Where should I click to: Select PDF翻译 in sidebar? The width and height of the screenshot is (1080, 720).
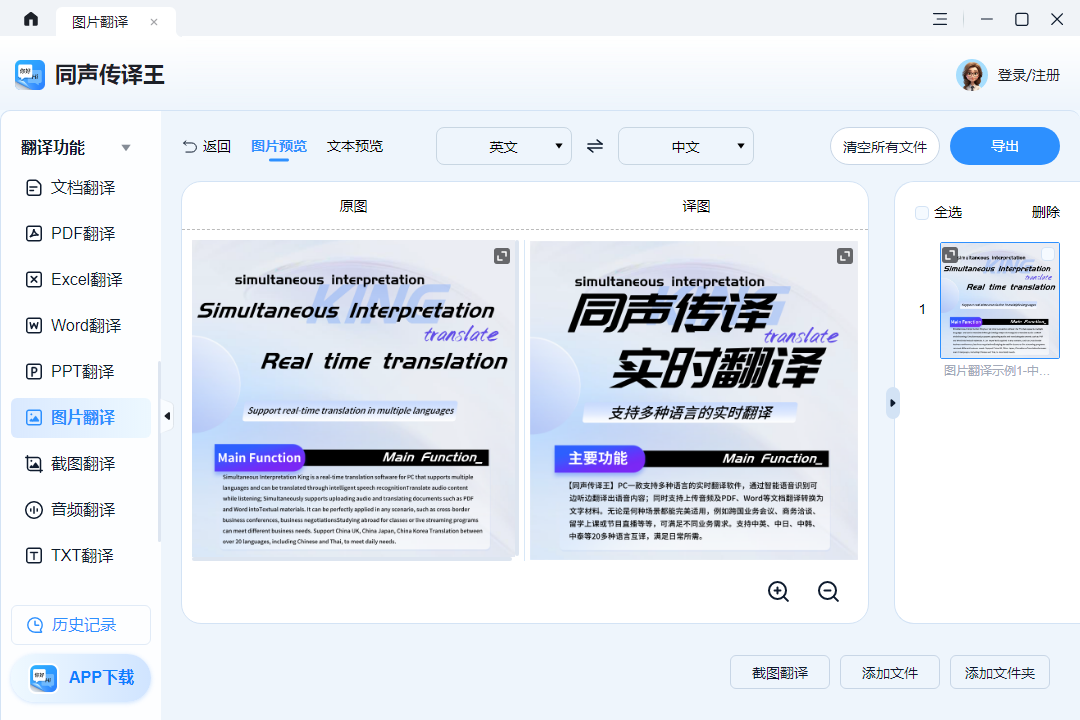pos(81,234)
